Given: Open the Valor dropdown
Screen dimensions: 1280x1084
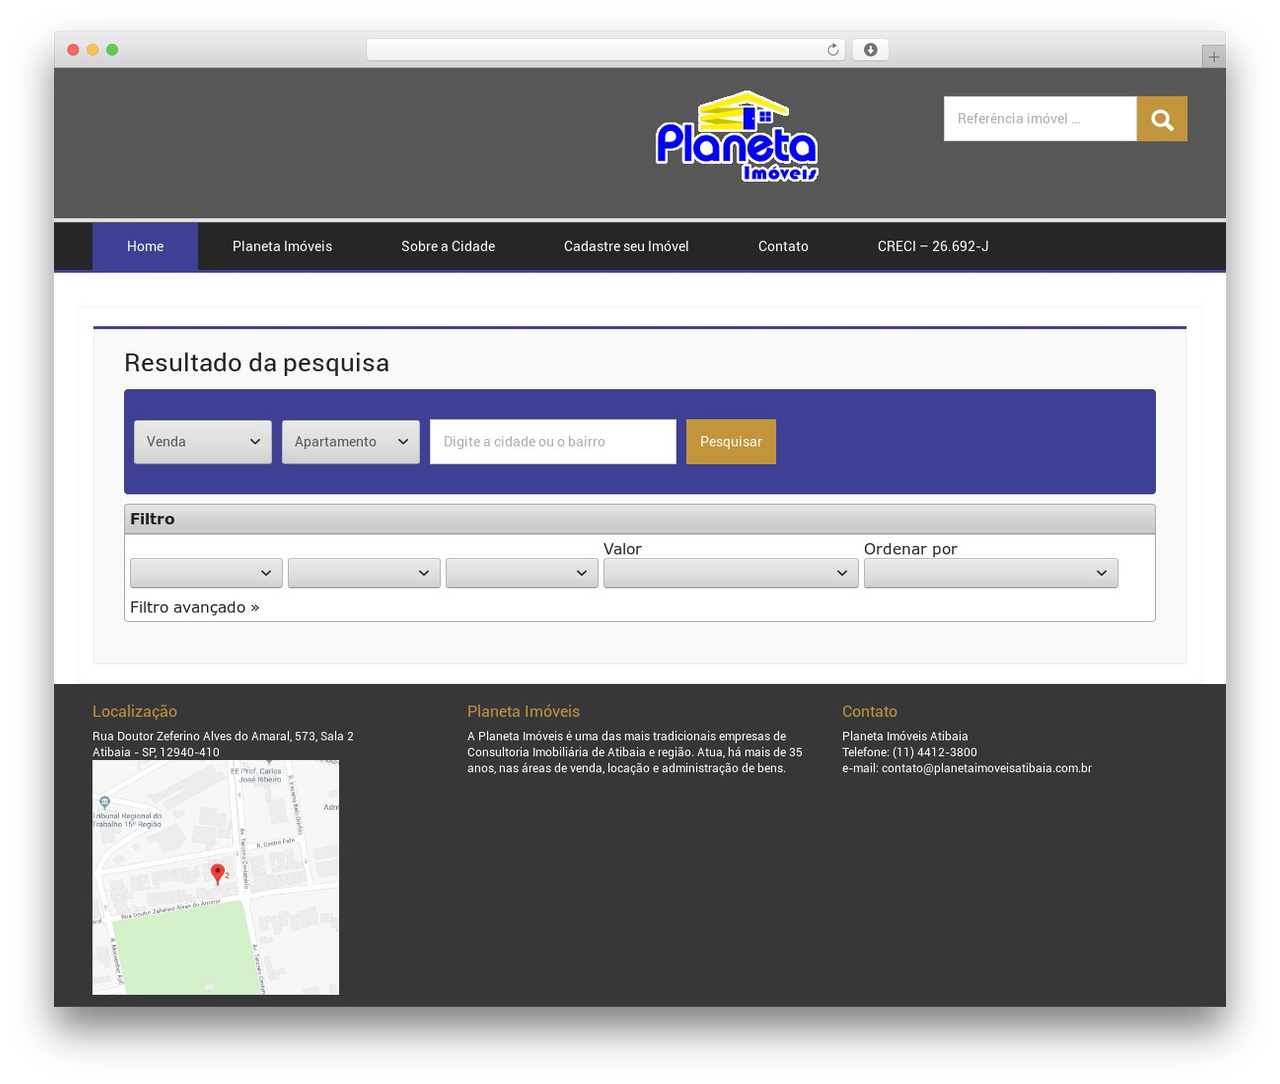Looking at the screenshot, I should point(731,573).
